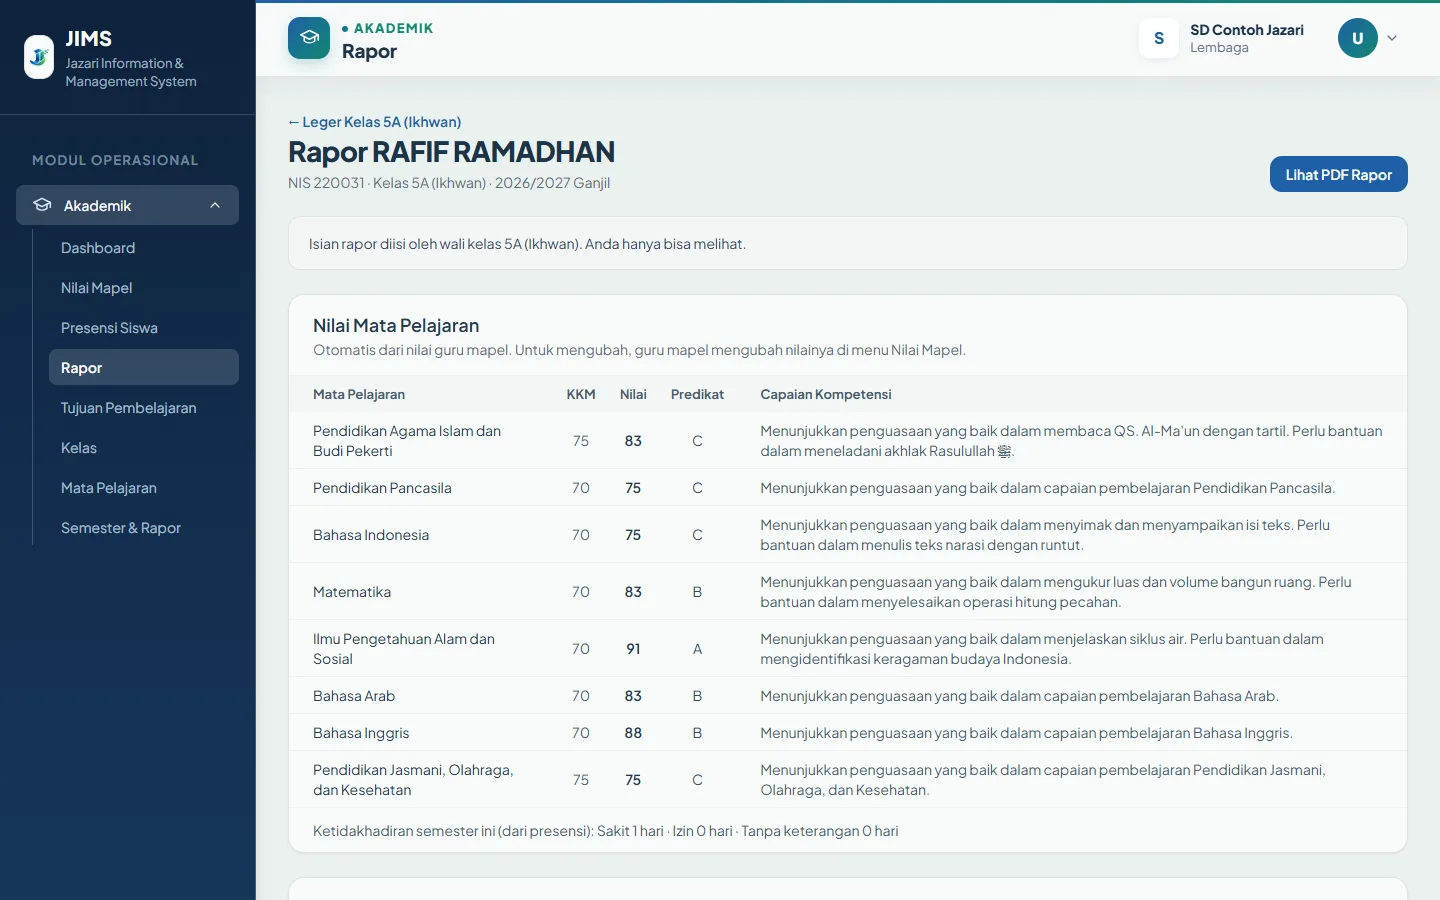
Task: Click predicate A in Ilmu Pengetahuan Alam row
Action: 697,649
